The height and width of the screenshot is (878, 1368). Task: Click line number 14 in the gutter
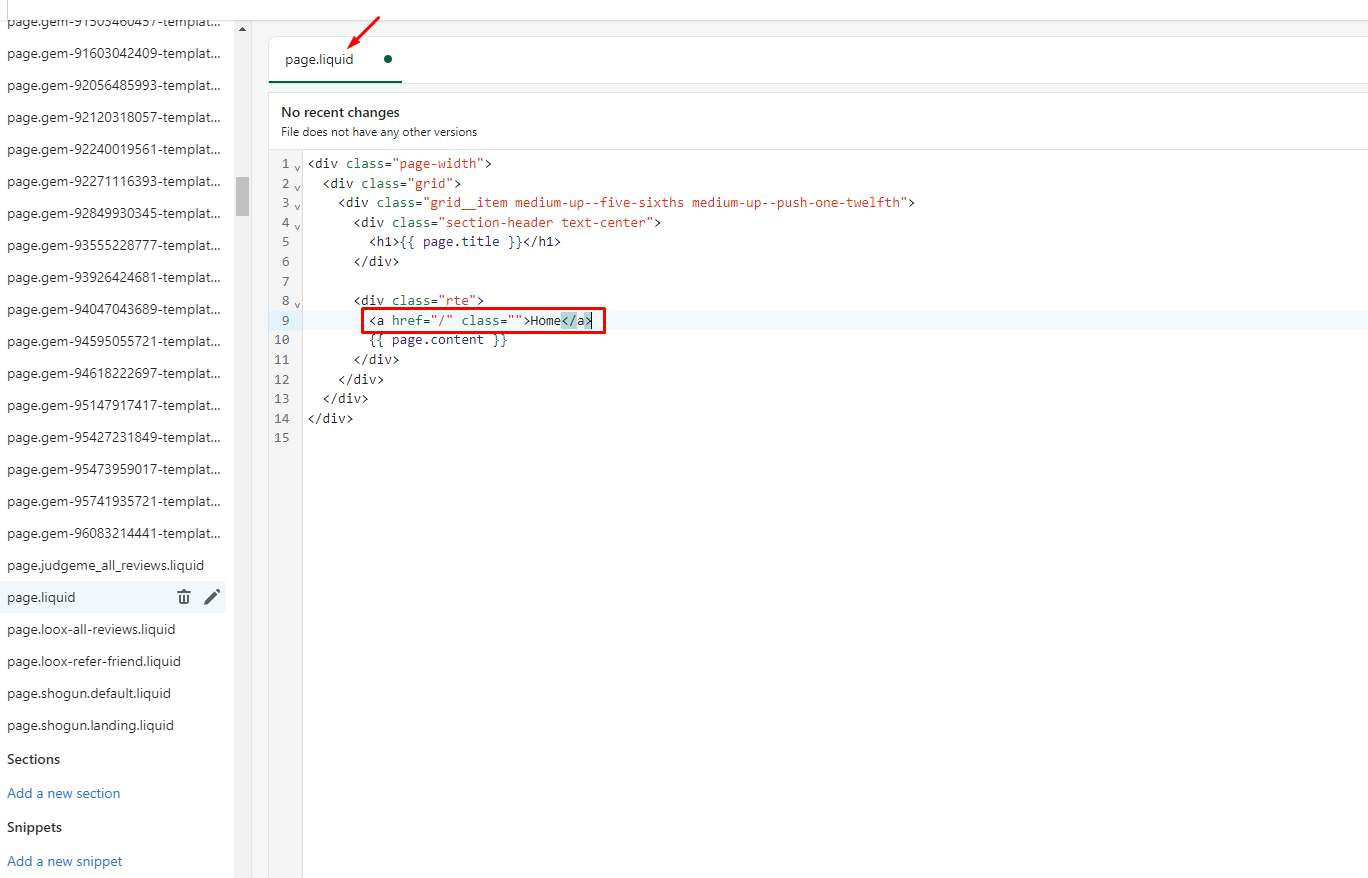[282, 418]
